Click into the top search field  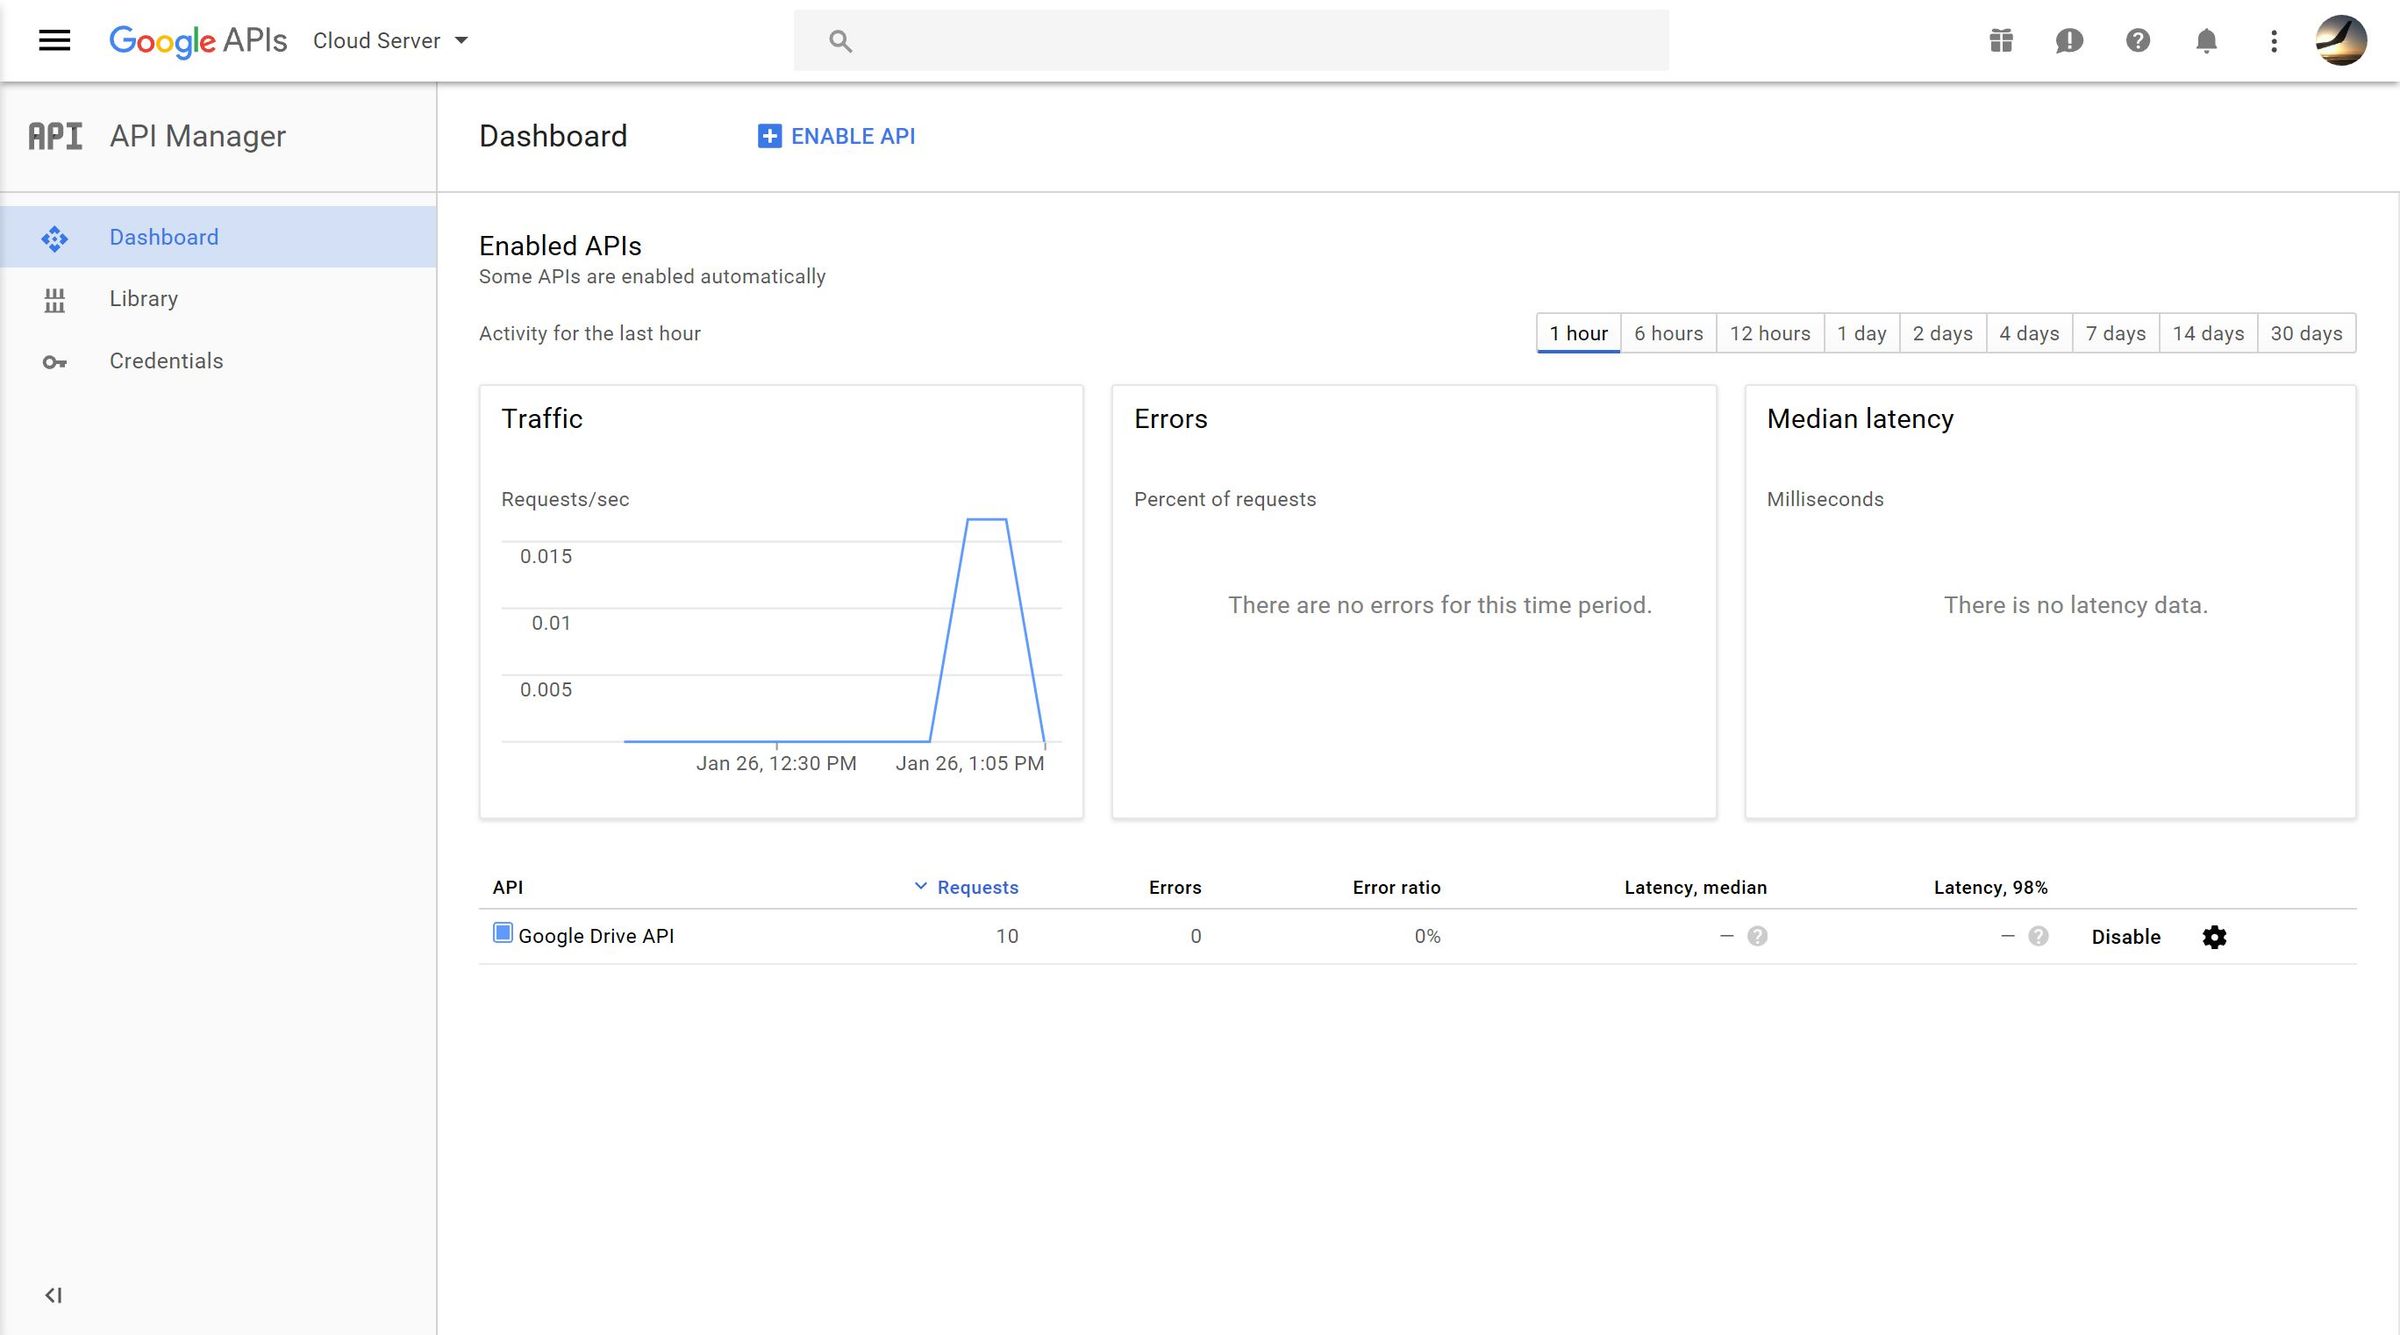1230,41
